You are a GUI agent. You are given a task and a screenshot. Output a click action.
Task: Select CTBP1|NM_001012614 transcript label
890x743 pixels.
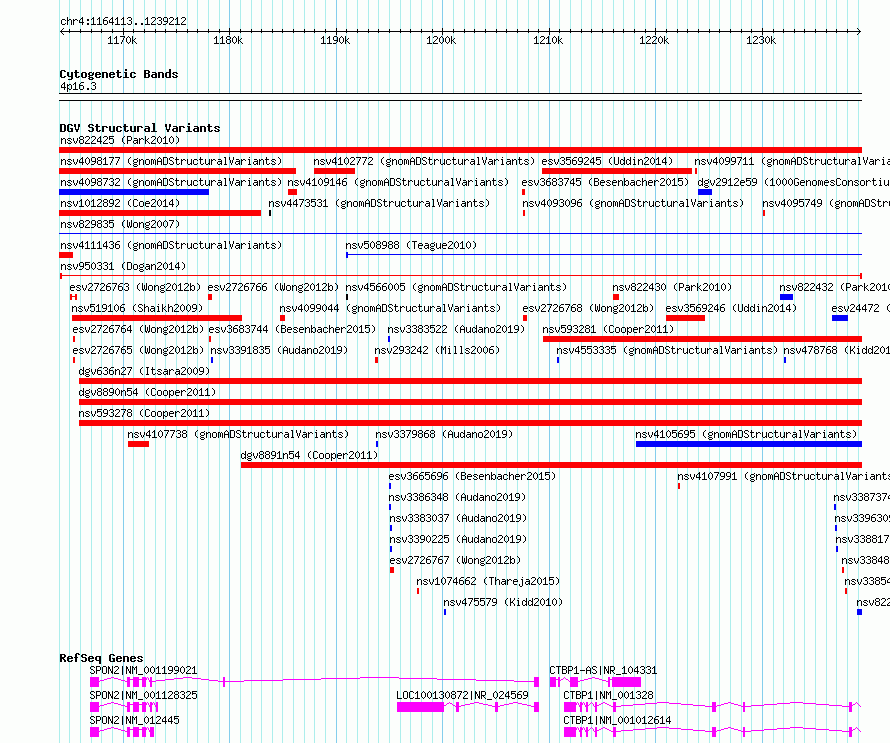click(x=617, y=720)
